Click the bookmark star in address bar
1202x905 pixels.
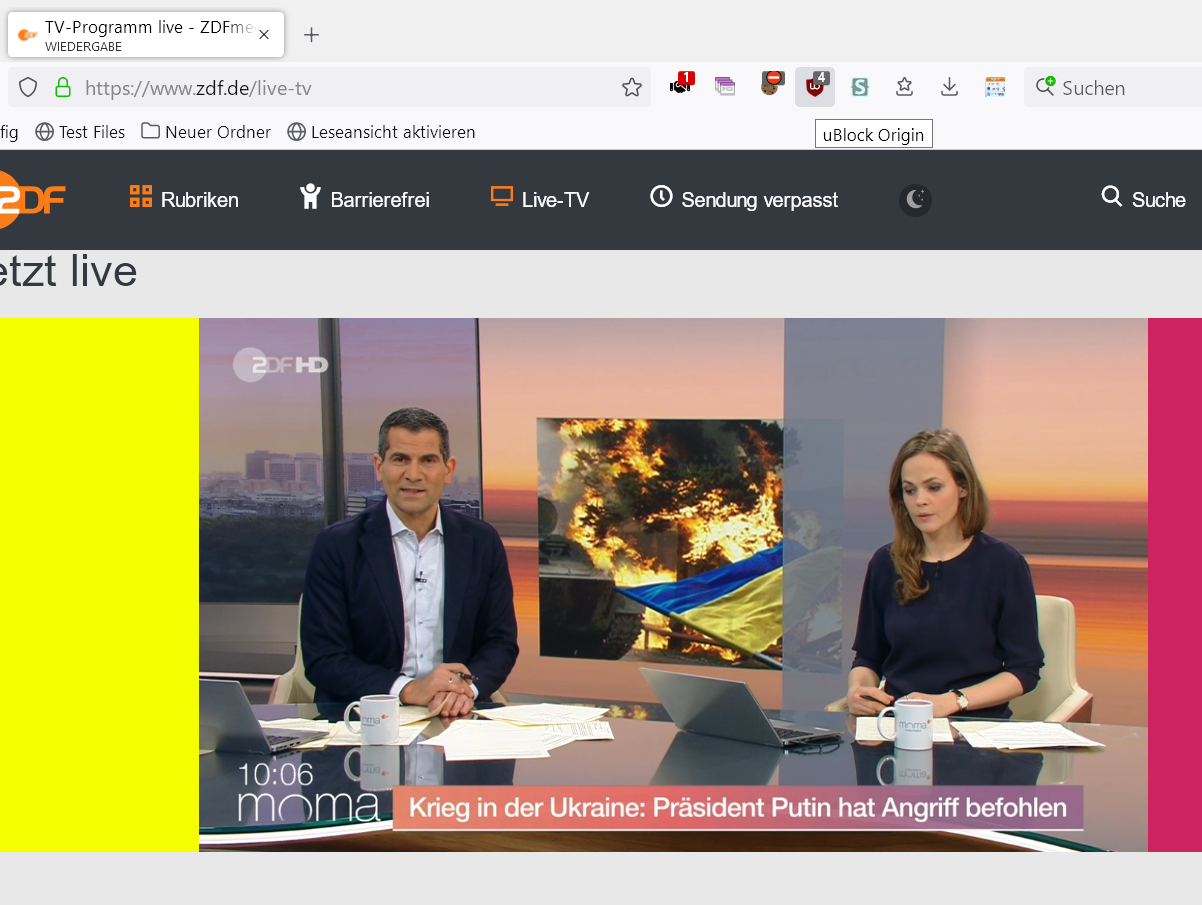pos(632,88)
